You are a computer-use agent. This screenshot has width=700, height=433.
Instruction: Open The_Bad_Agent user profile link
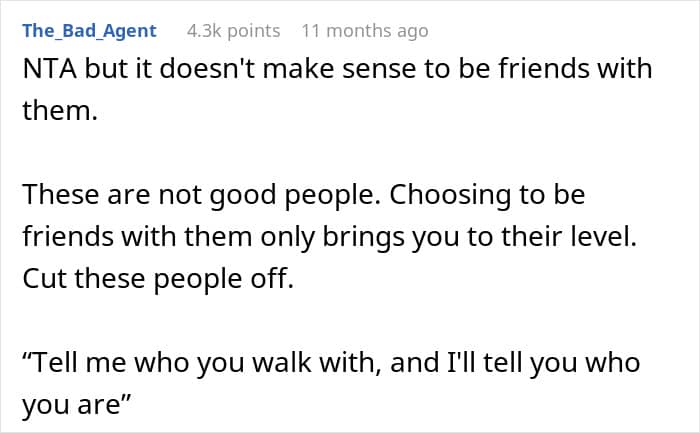89,31
